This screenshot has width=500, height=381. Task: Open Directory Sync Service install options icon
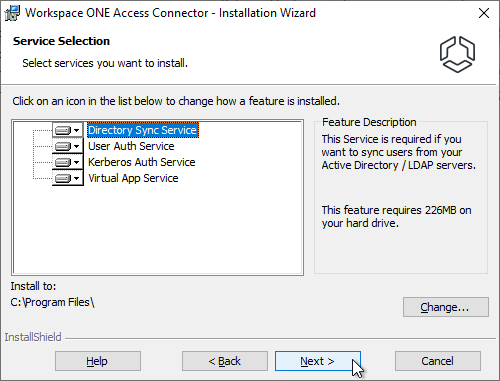pos(68,130)
